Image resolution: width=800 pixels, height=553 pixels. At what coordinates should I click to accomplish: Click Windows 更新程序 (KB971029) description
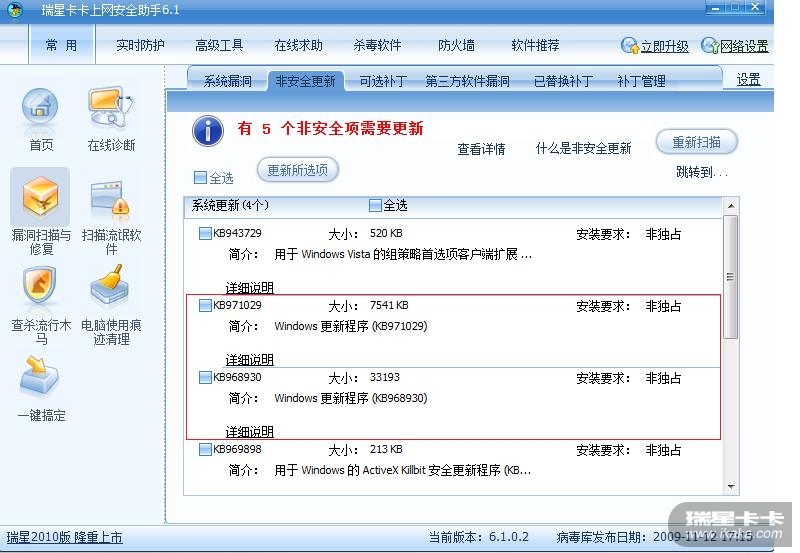pyautogui.click(x=351, y=326)
